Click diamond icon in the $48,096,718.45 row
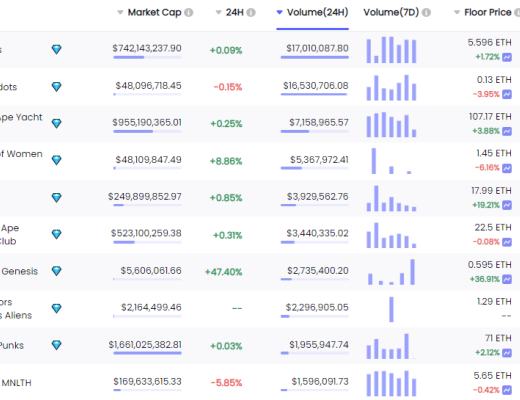The height and width of the screenshot is (400, 520). pos(57,87)
